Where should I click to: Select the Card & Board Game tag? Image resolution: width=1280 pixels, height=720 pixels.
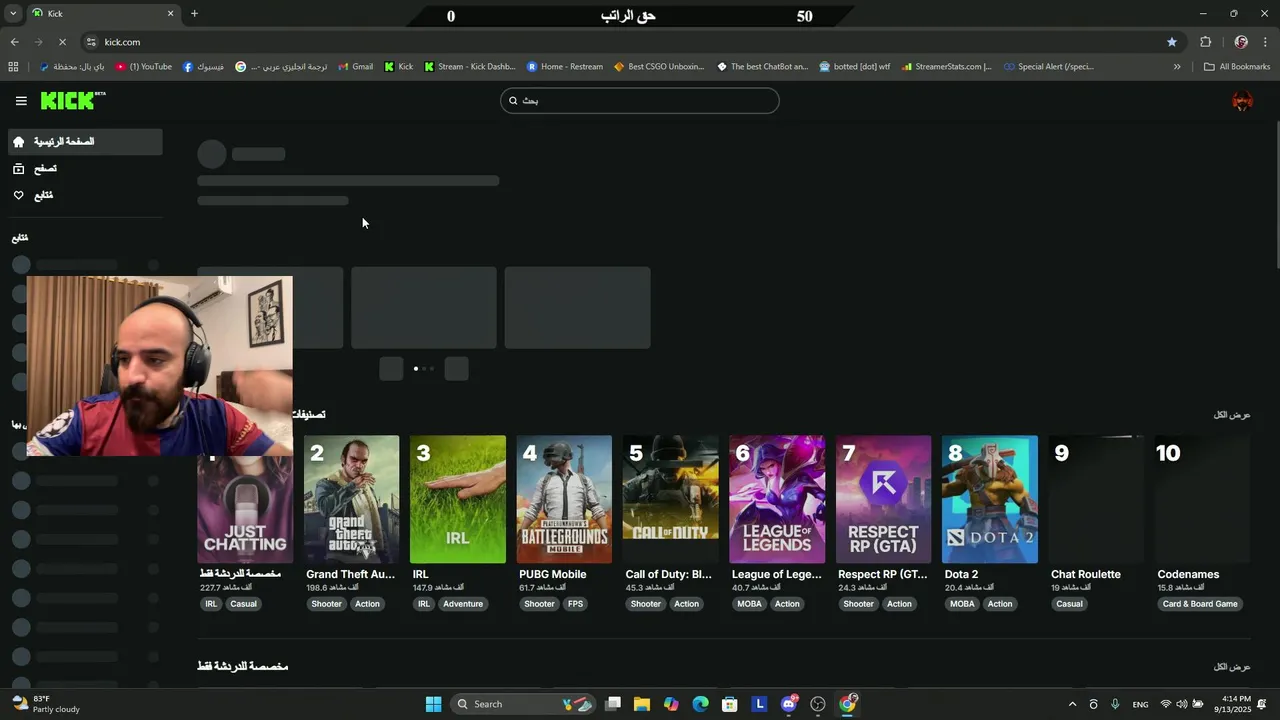click(1200, 604)
